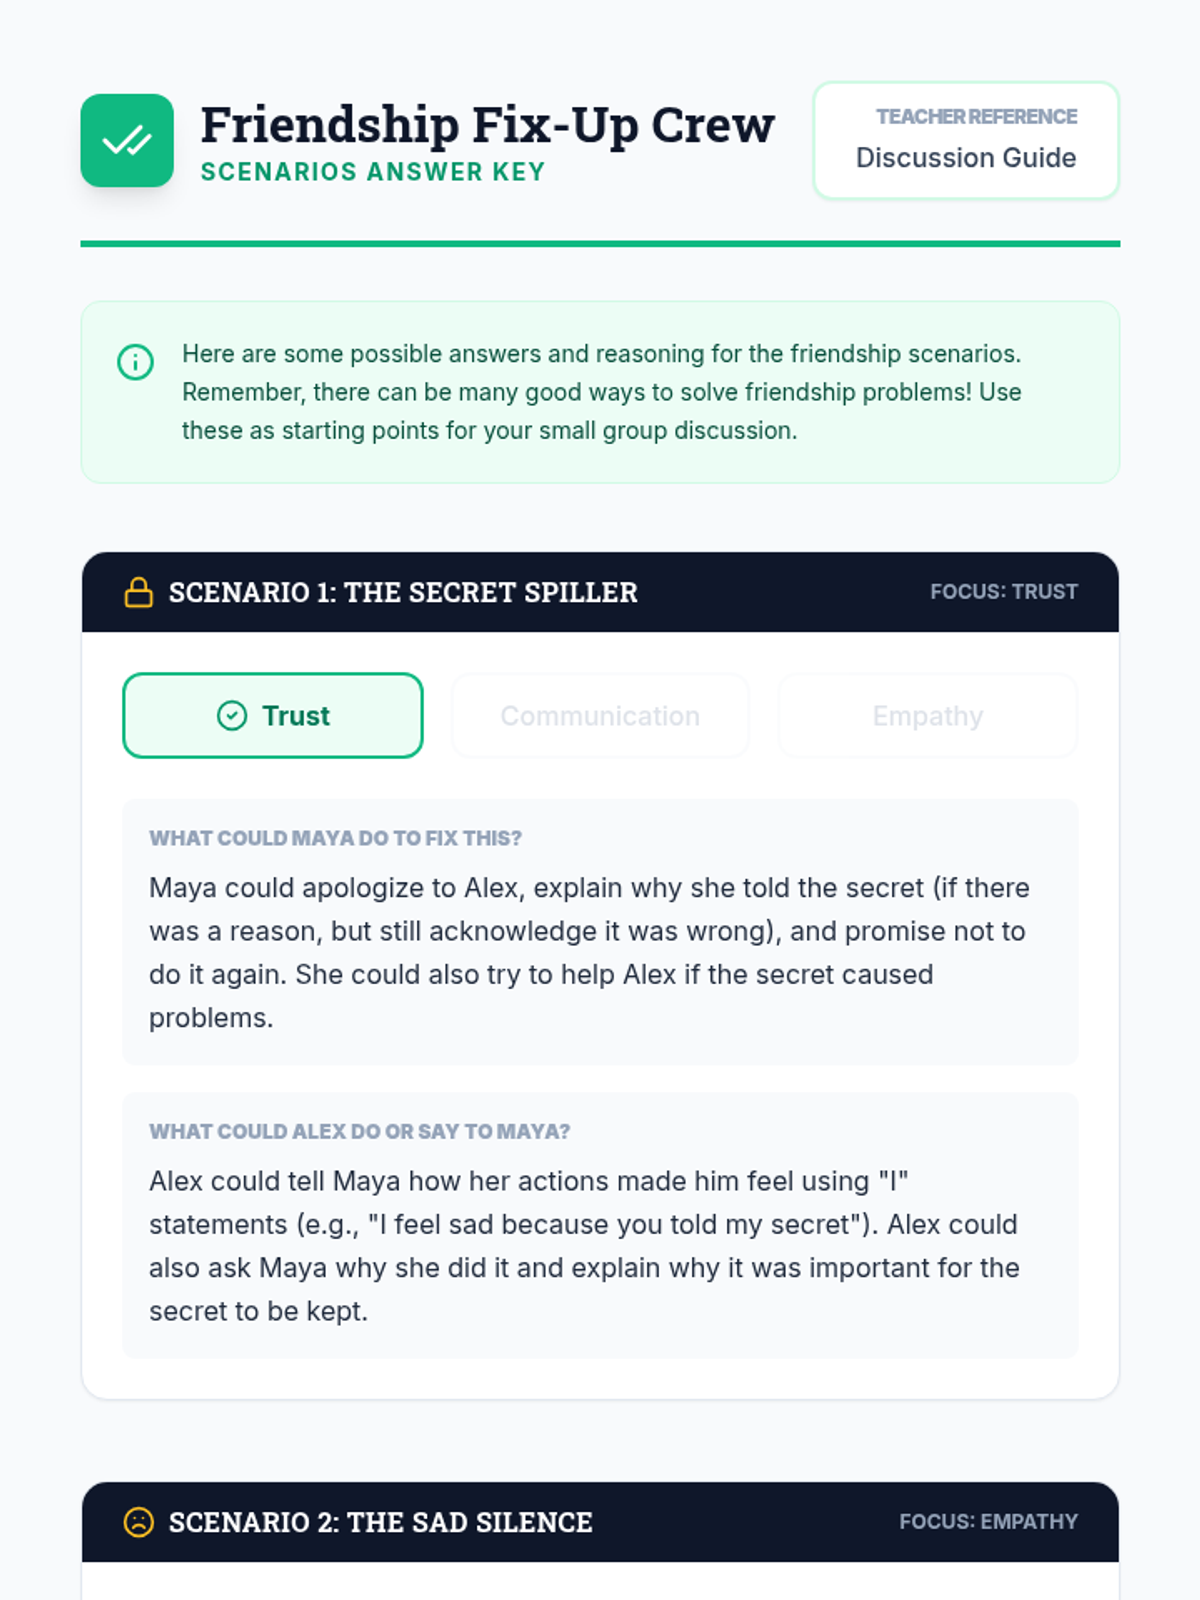This screenshot has width=1200, height=1600.
Task: Click the green introduction info box text
Action: 600,392
